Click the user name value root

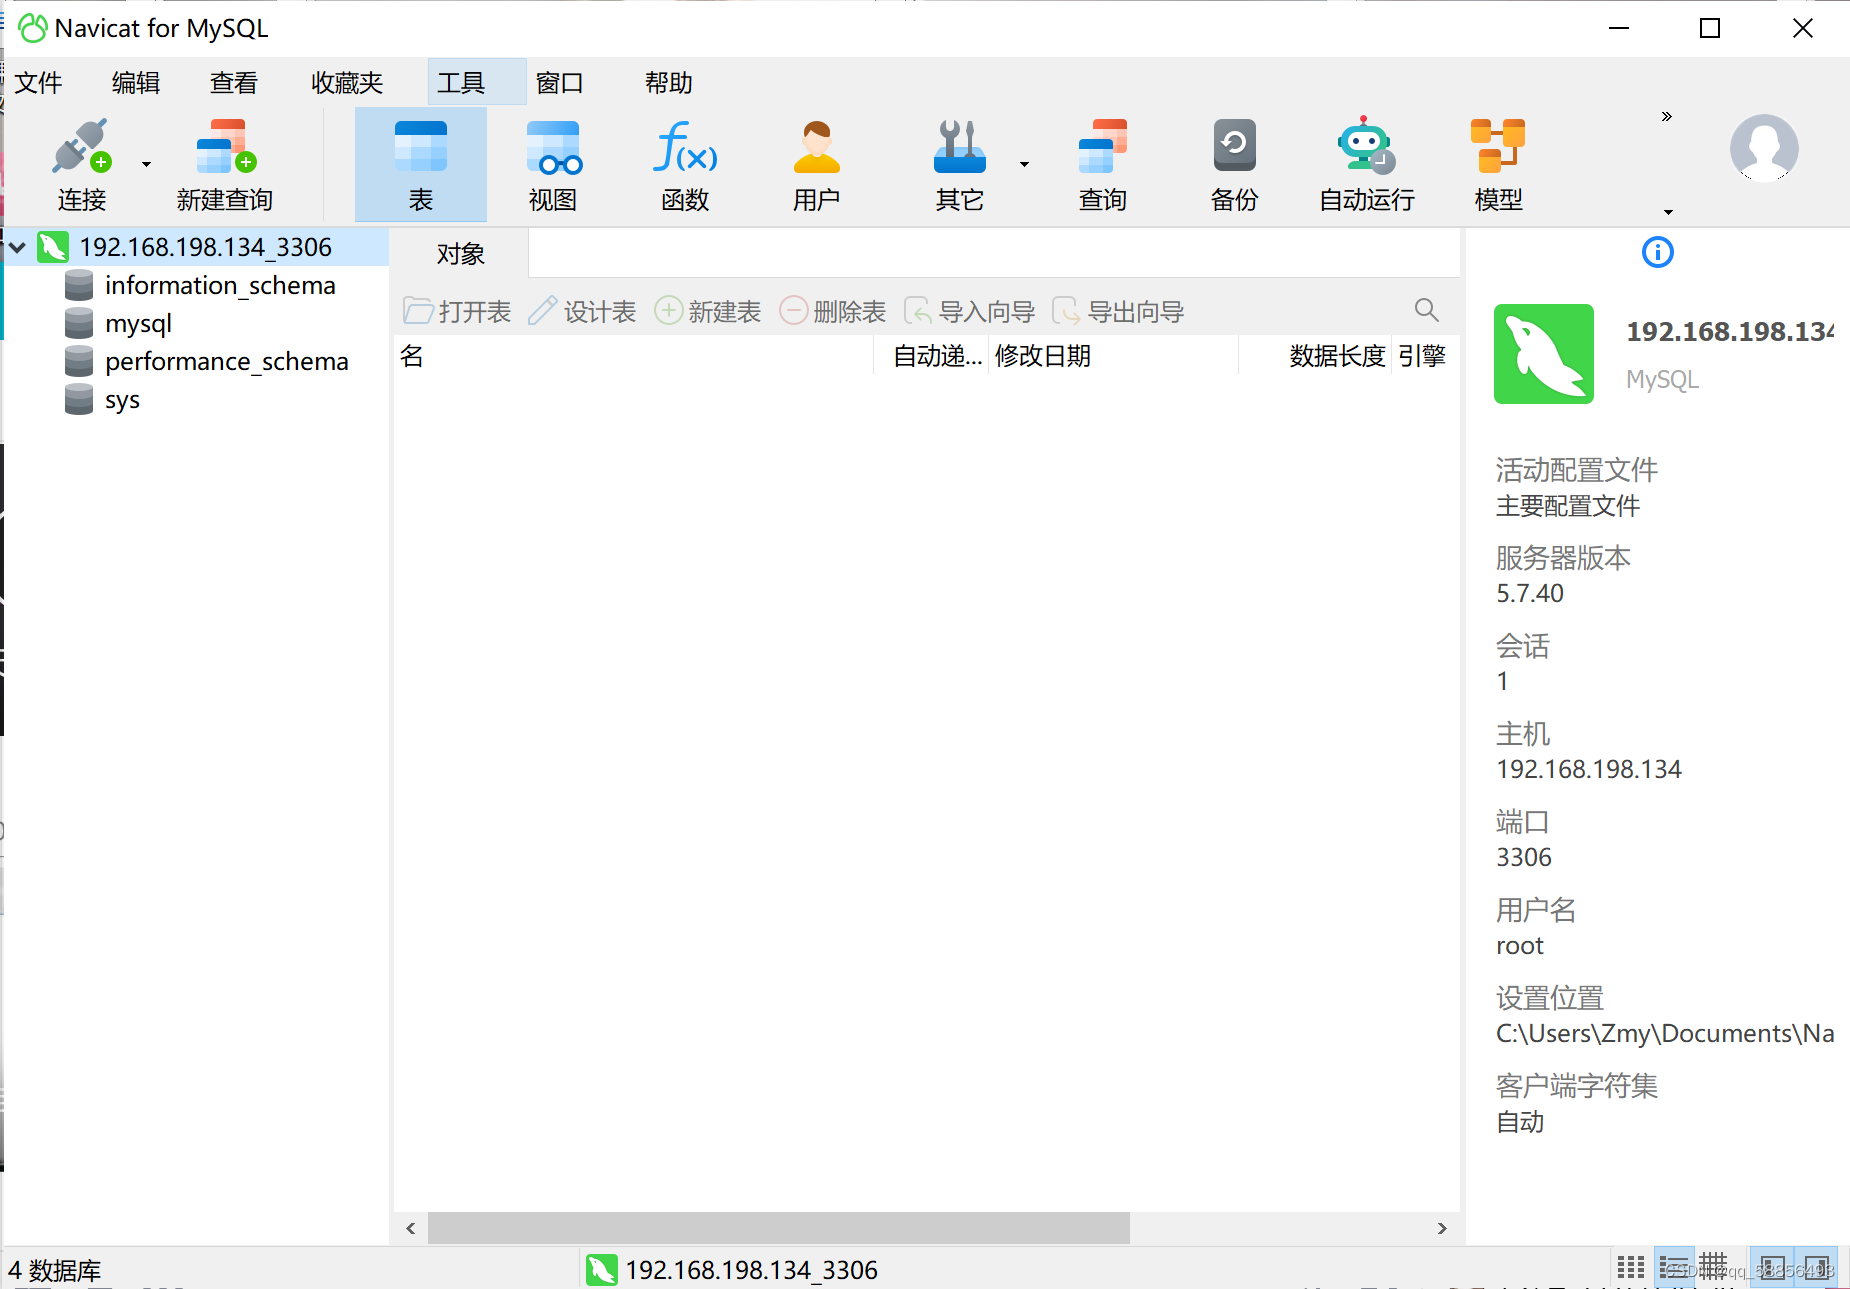(1519, 945)
